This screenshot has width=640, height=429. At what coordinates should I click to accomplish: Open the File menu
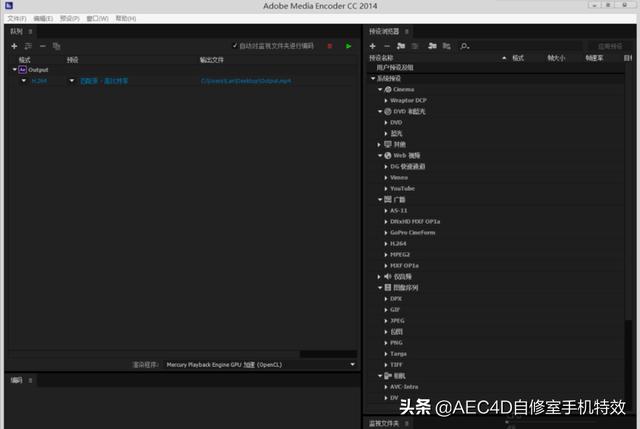pos(17,18)
